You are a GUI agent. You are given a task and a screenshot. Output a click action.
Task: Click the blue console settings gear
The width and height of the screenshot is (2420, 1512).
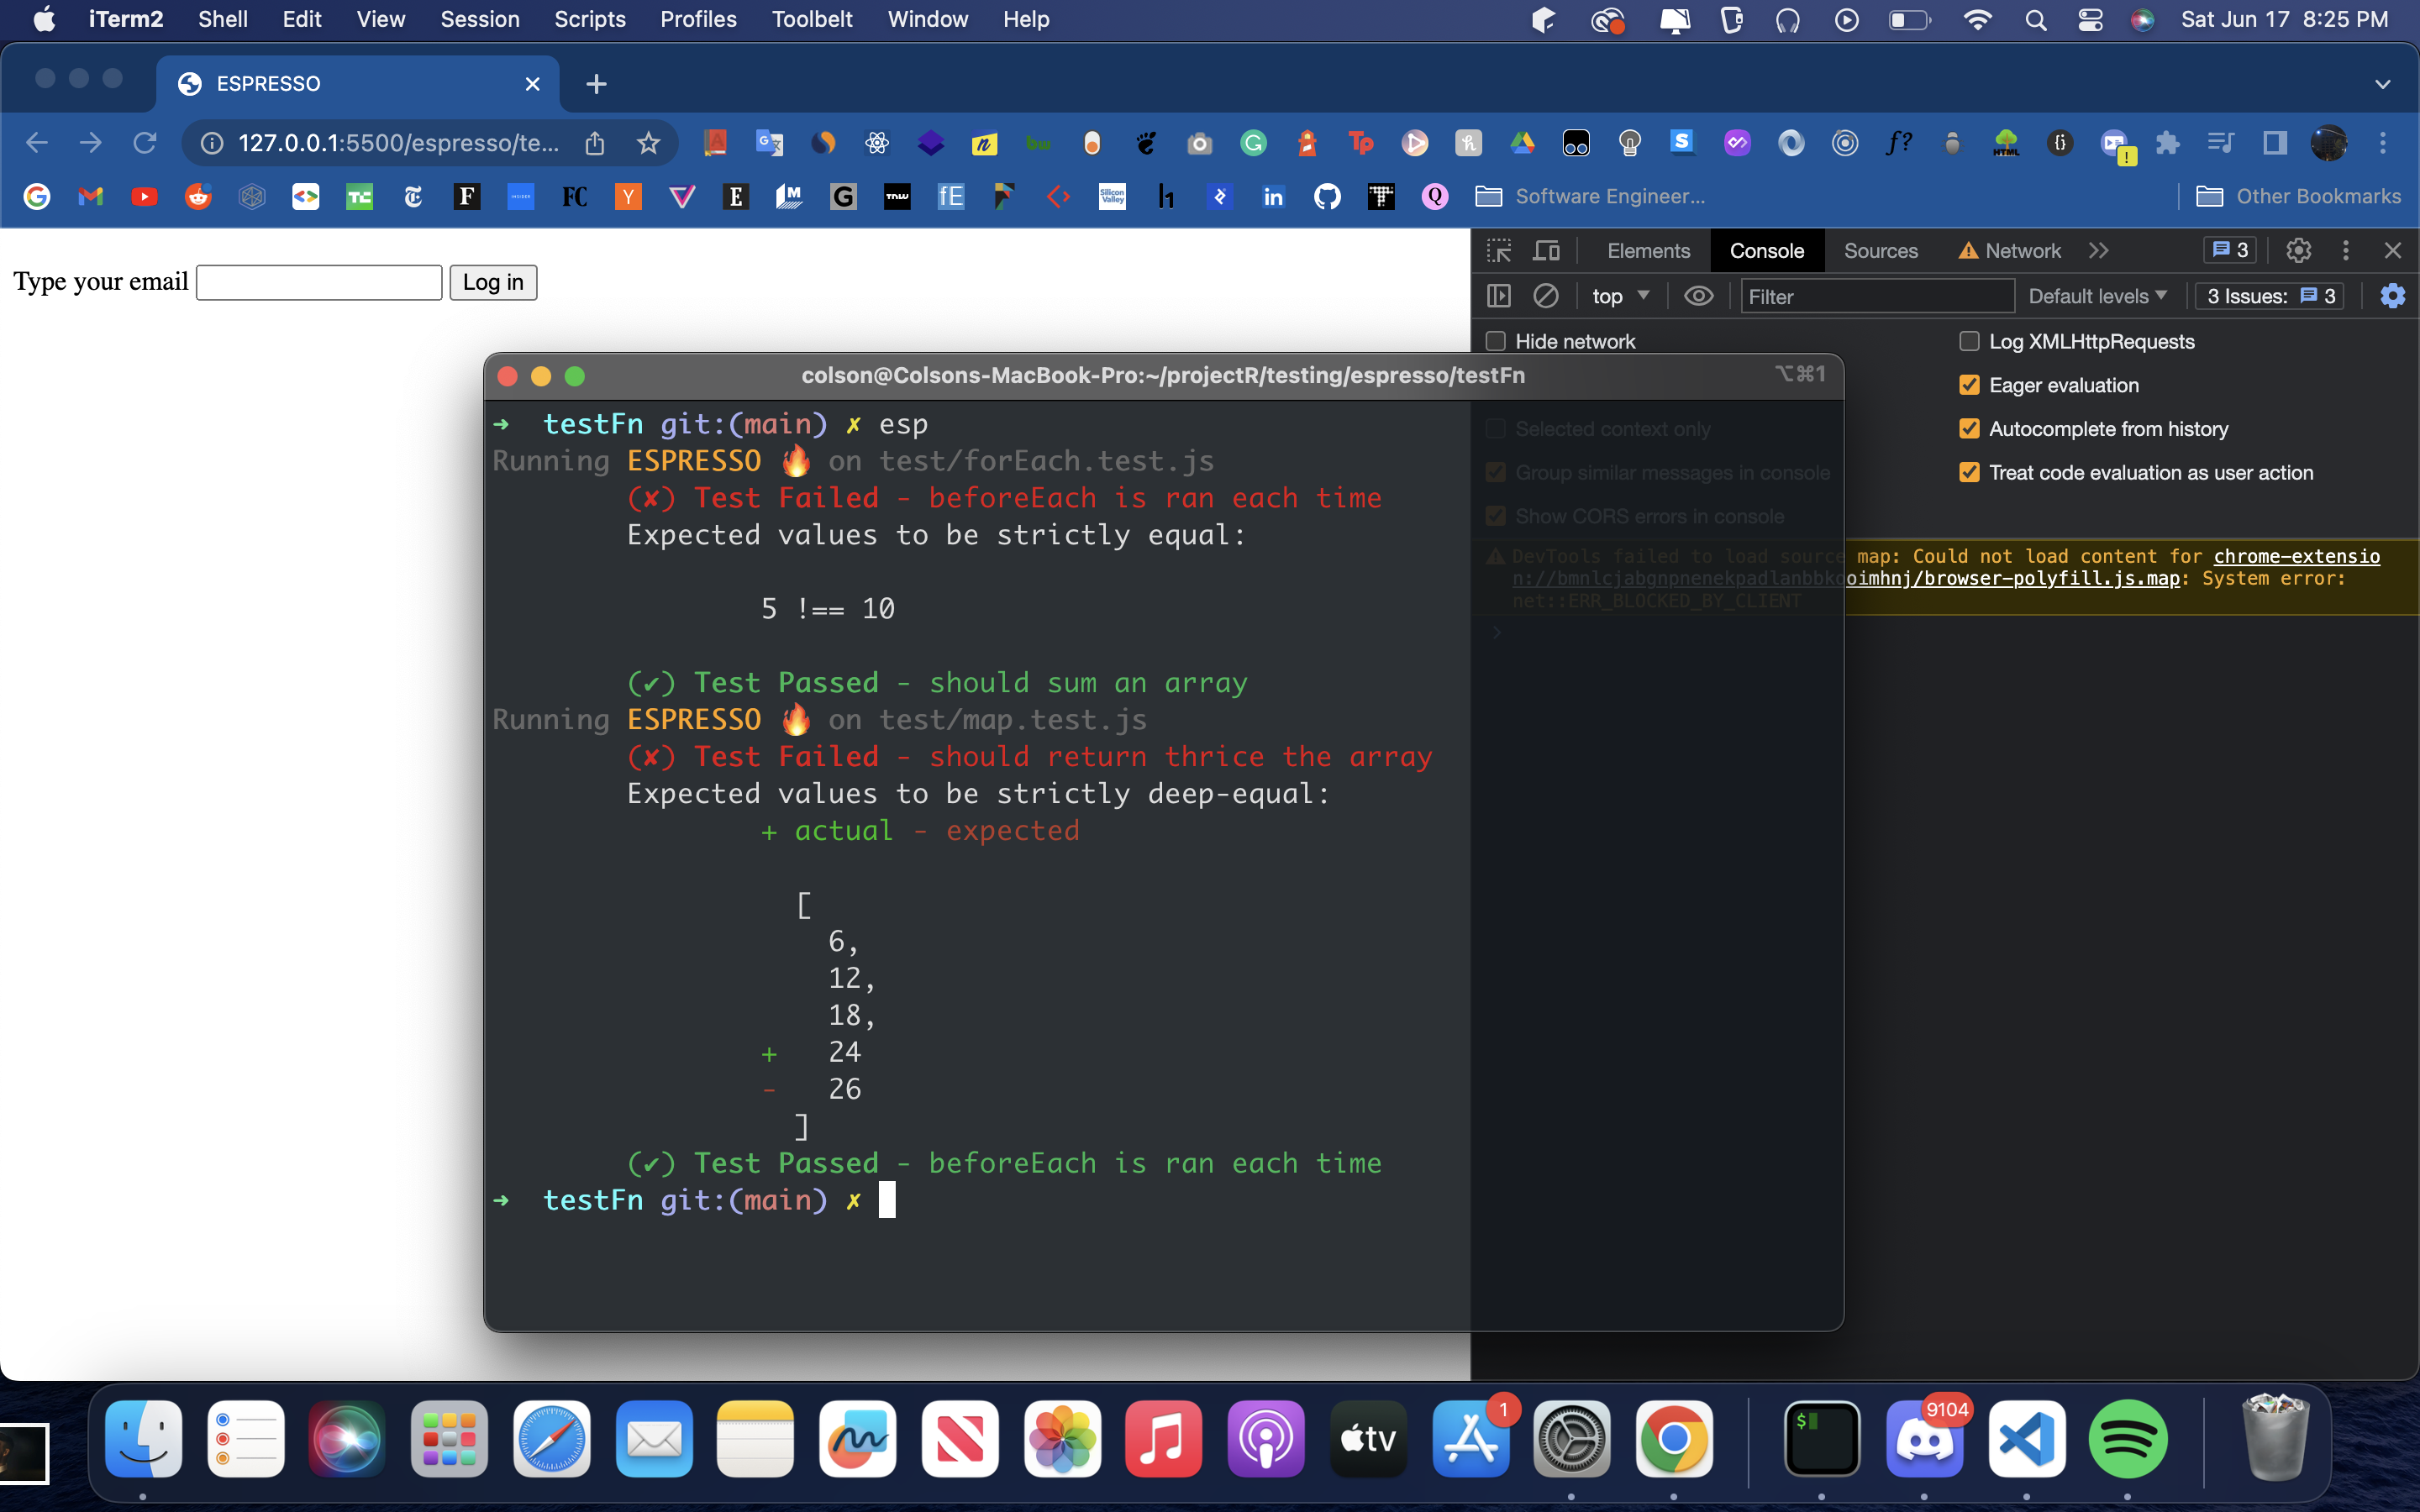pyautogui.click(x=2392, y=296)
